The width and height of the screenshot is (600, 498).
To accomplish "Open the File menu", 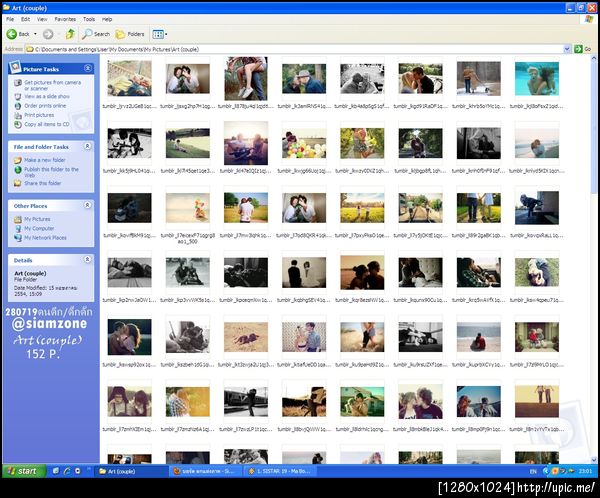I will (x=10, y=19).
